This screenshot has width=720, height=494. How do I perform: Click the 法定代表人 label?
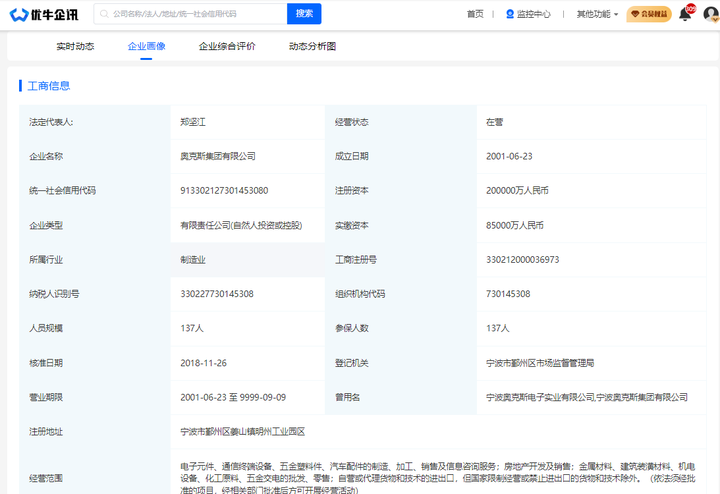pos(51,122)
